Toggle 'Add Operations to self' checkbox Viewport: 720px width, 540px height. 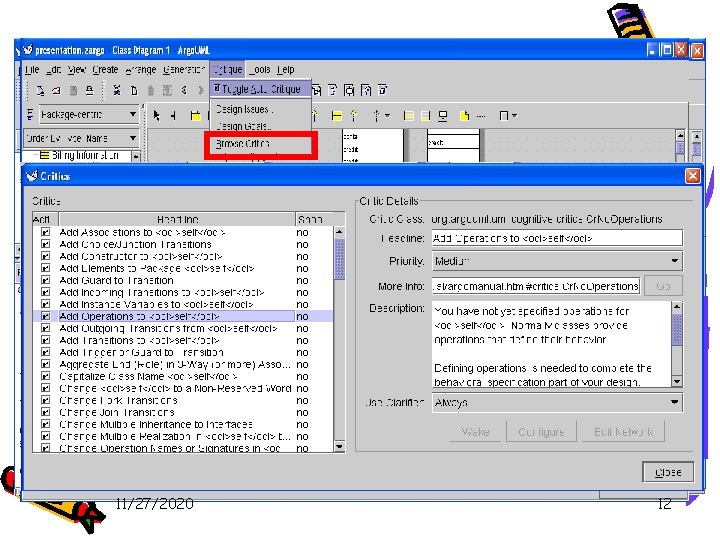45,316
